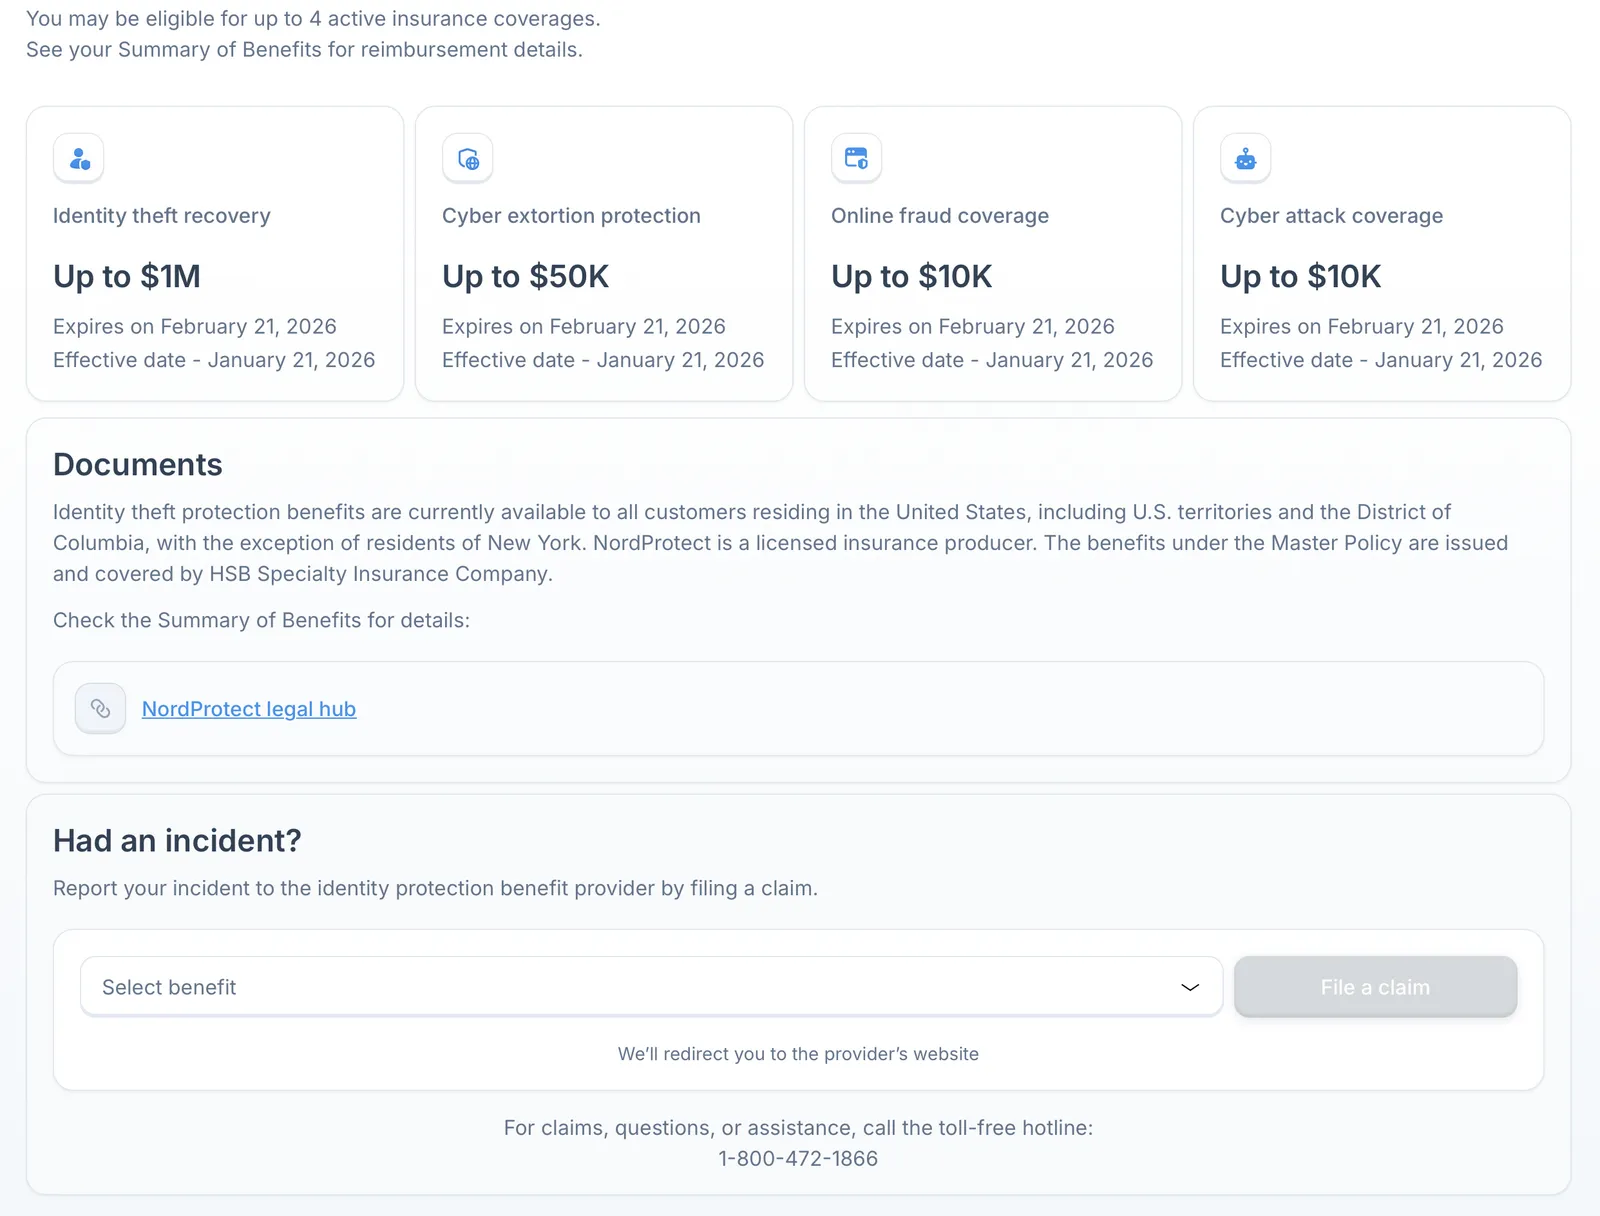
Task: Select the Identity theft recovery card title
Action: tap(162, 216)
